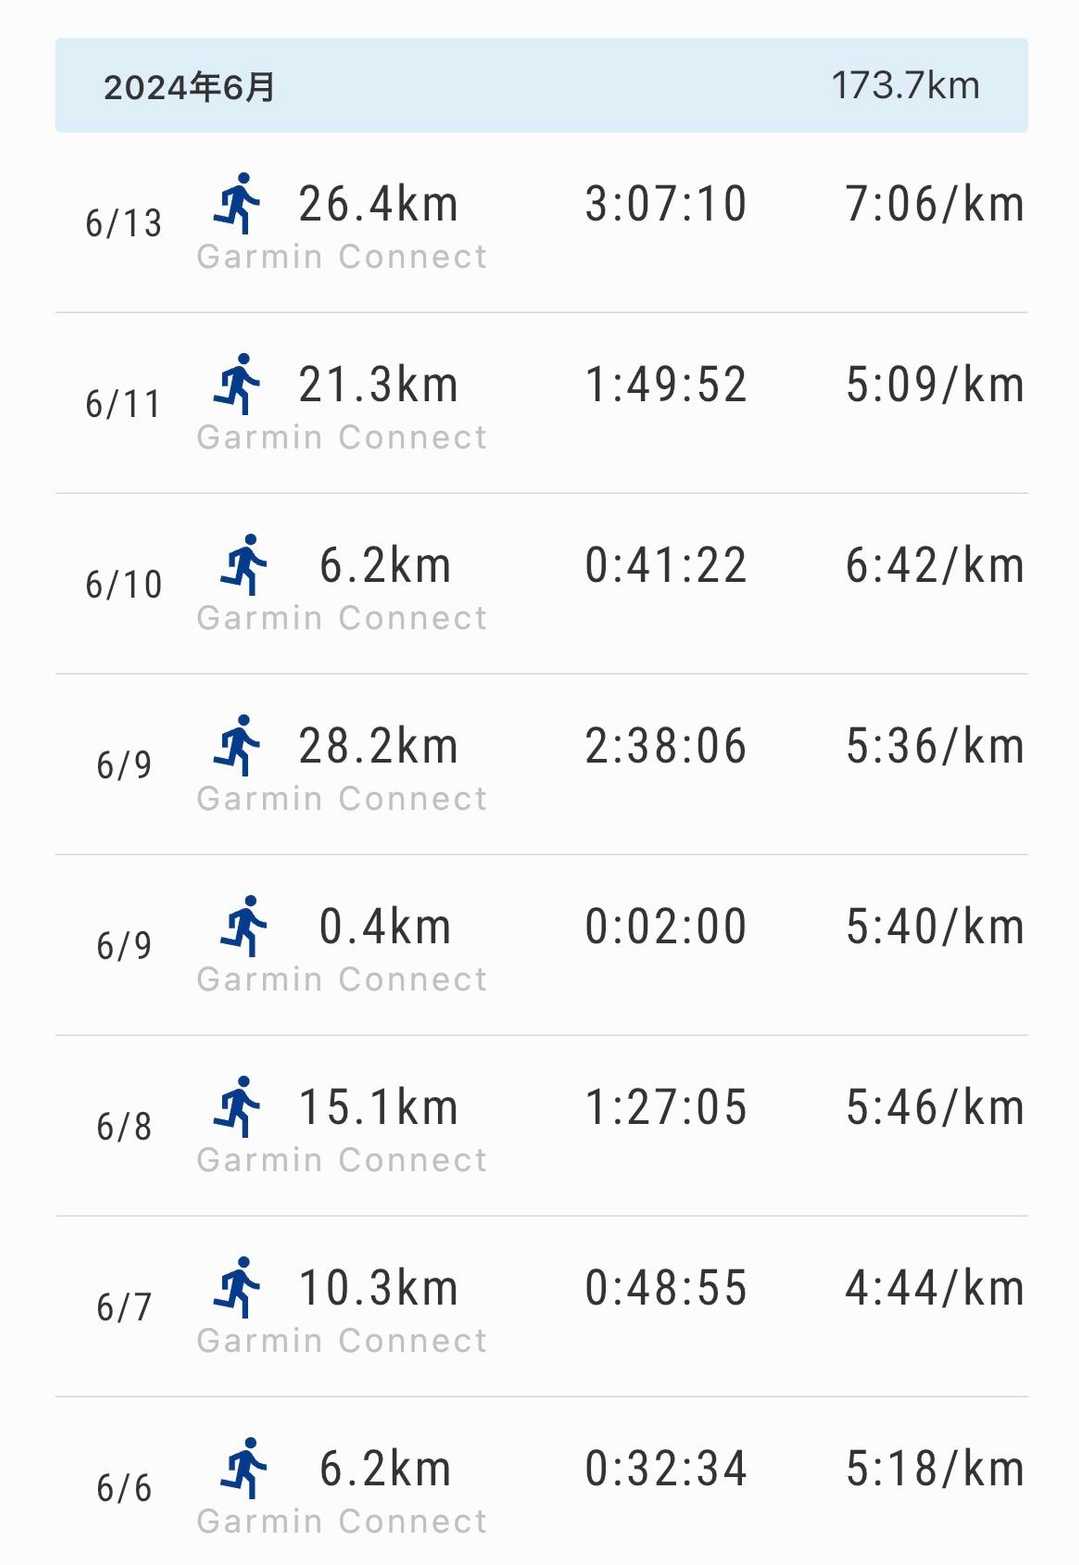Click the running icon for 26.4km activity
Screen dimensions: 1079x1565
click(237, 203)
